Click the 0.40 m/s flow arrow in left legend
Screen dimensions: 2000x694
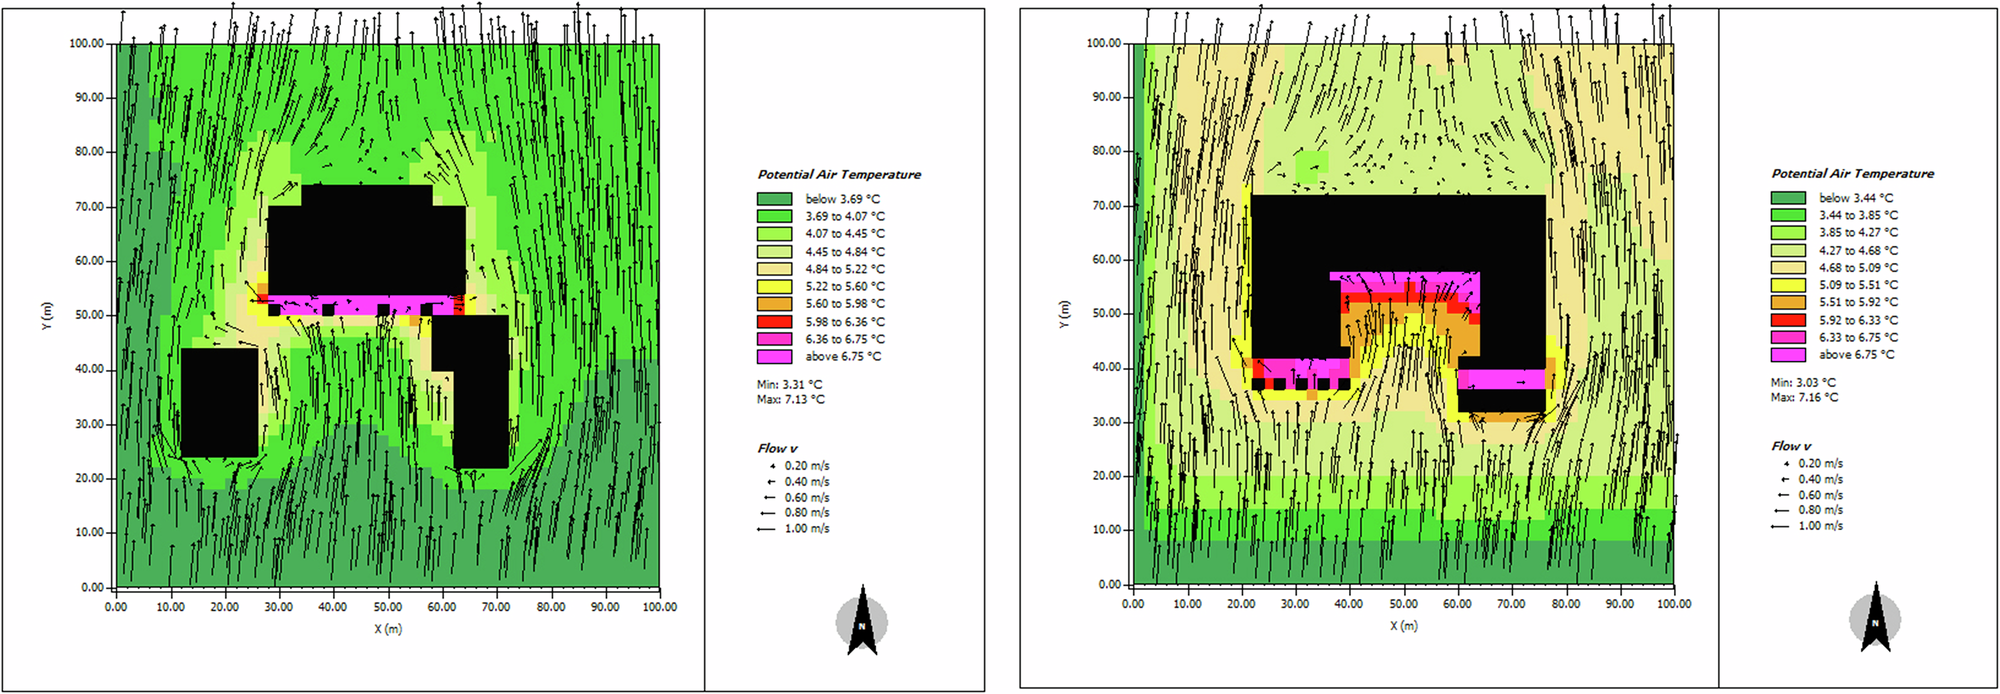(x=770, y=482)
